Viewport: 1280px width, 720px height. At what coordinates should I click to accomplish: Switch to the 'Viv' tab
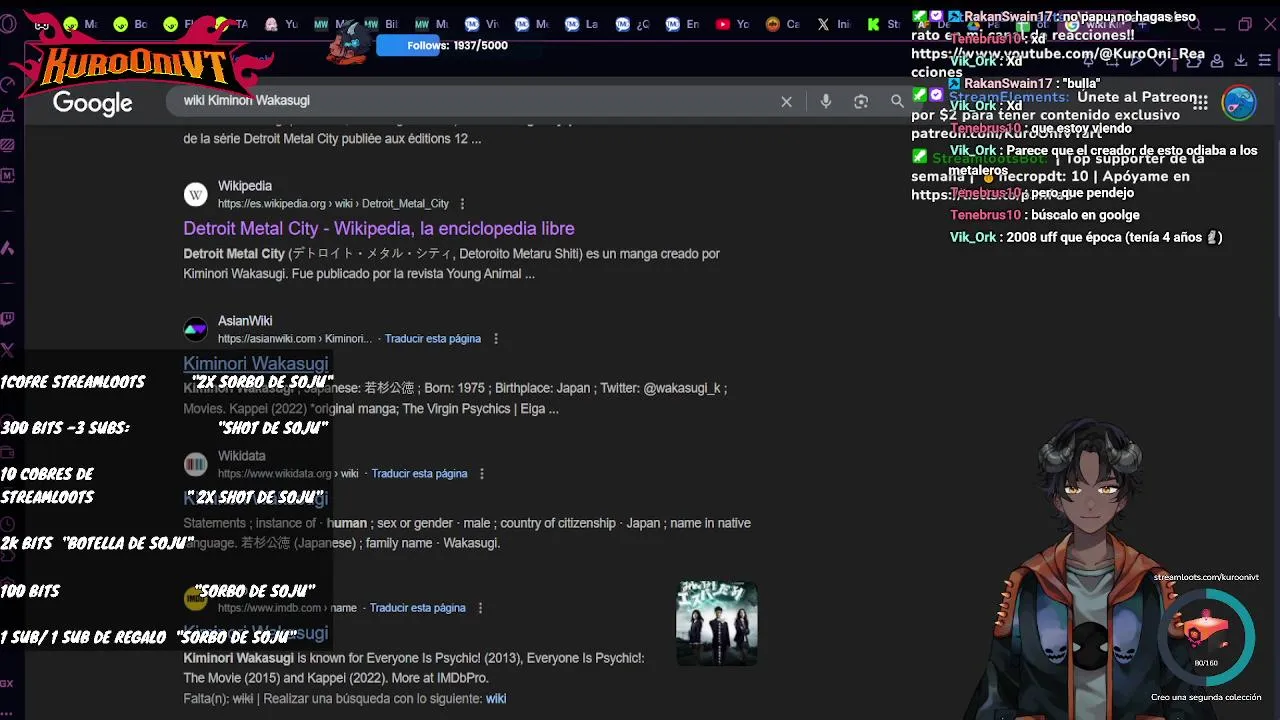[x=482, y=24]
